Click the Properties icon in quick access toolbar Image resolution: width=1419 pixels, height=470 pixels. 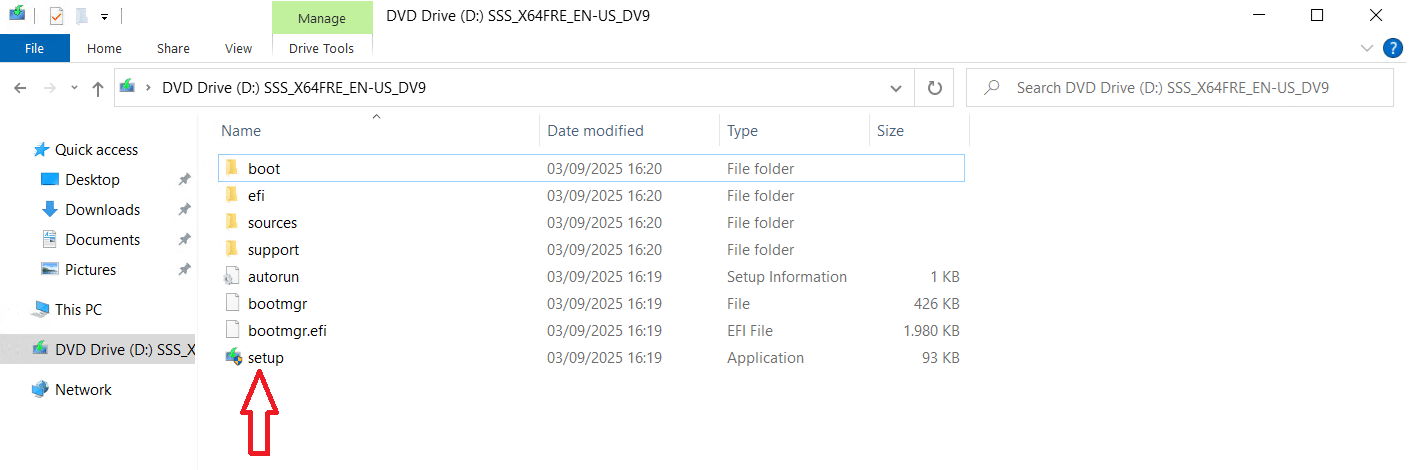pyautogui.click(x=57, y=16)
